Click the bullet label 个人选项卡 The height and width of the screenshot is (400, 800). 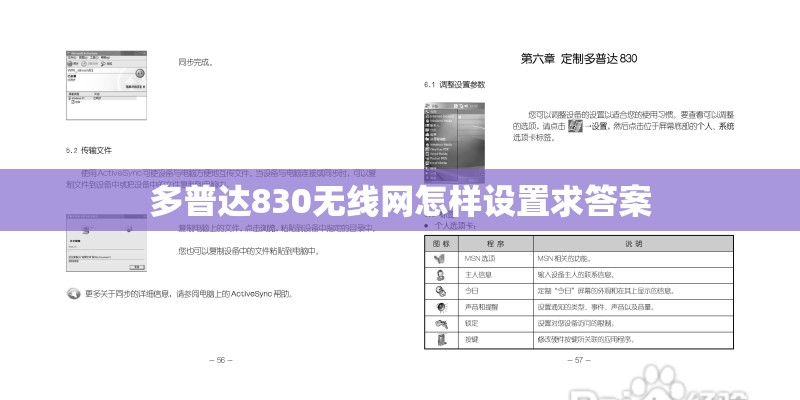point(454,226)
